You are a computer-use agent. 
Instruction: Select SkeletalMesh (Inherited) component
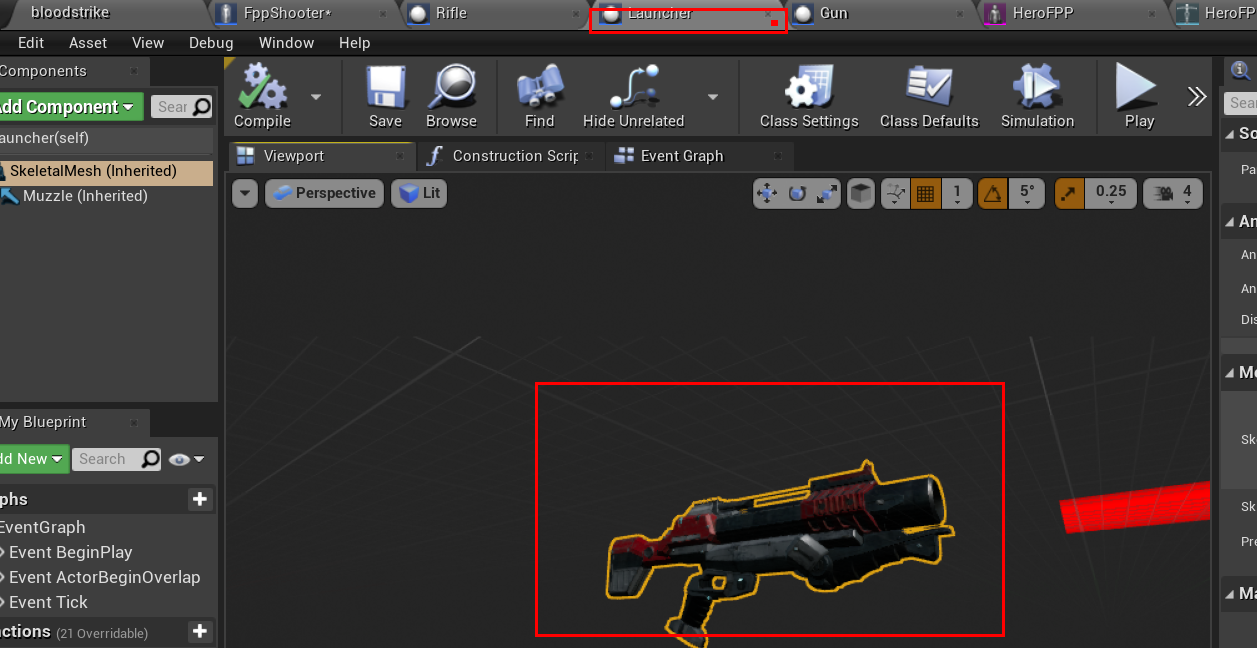coord(106,171)
